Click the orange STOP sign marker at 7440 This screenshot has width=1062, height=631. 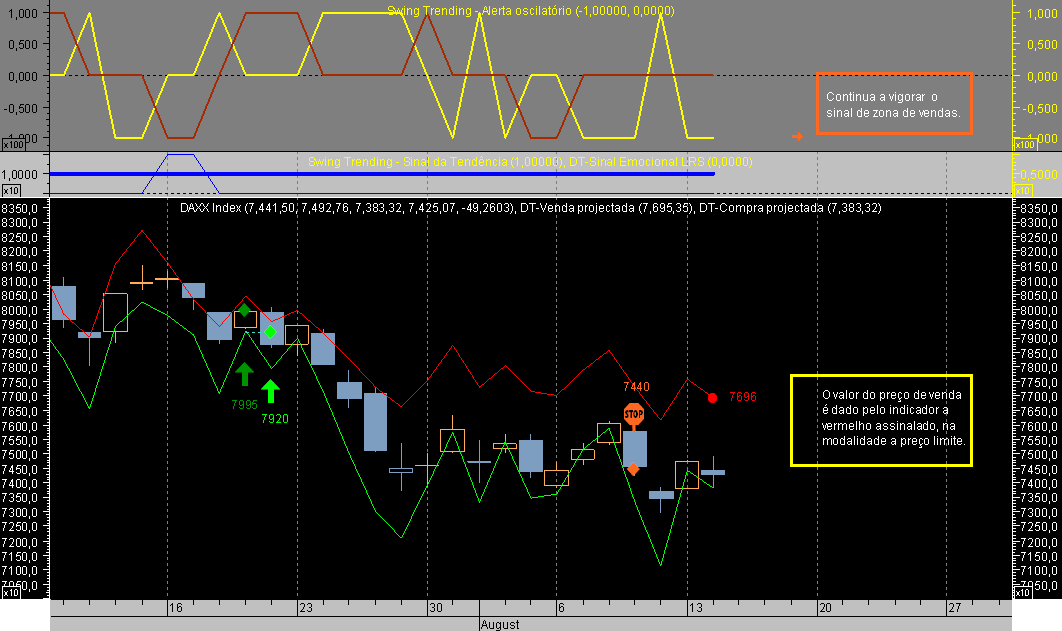coord(633,414)
